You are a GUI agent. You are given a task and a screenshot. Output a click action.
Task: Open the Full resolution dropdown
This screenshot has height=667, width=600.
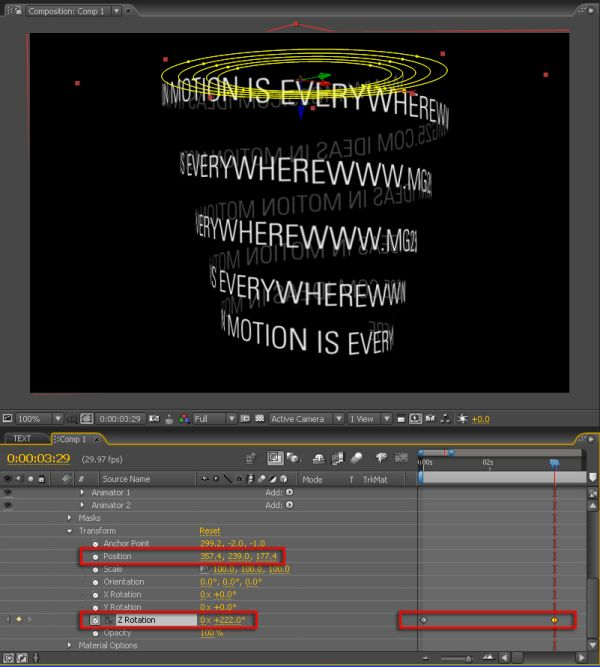pyautogui.click(x=214, y=419)
